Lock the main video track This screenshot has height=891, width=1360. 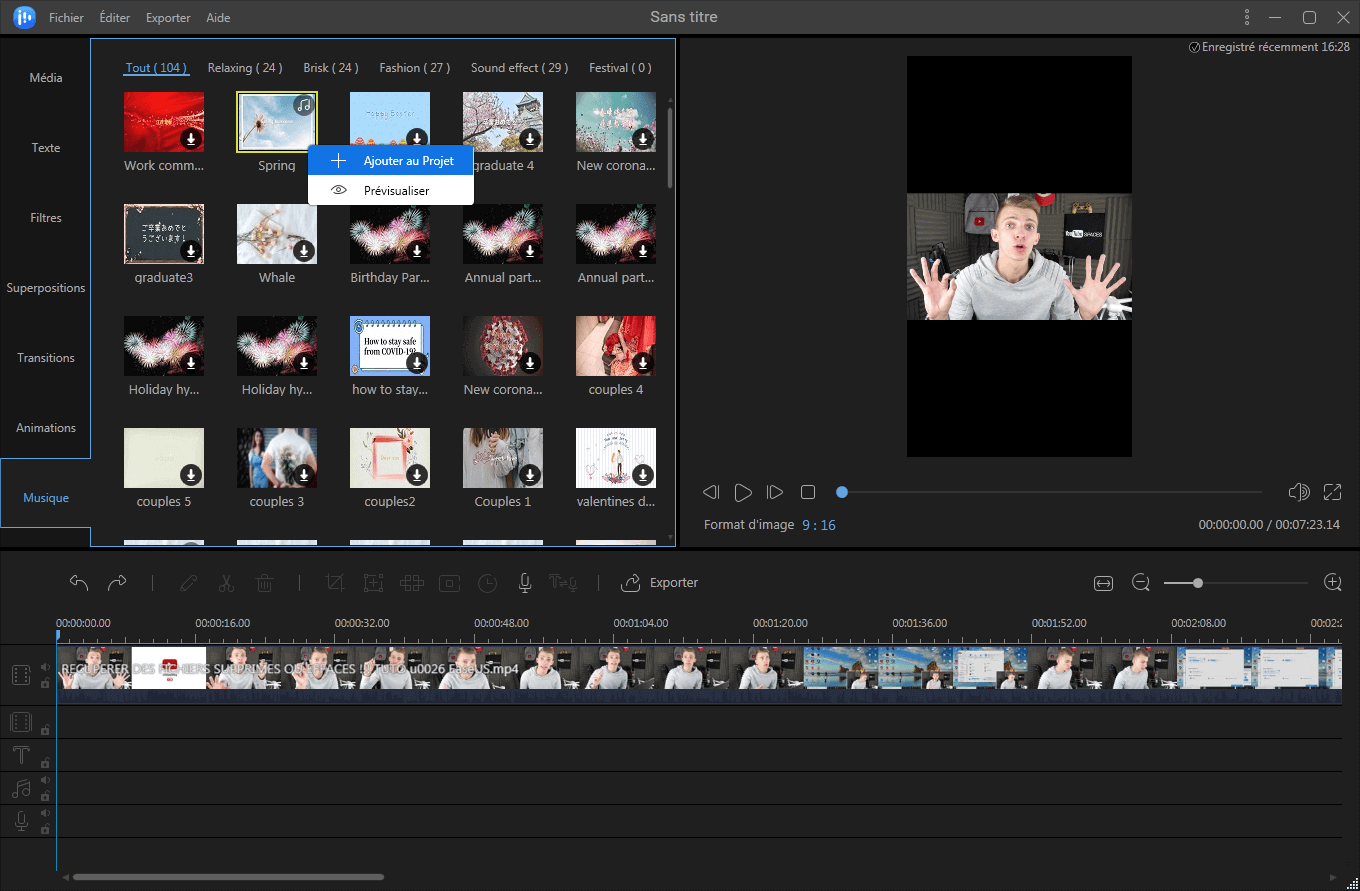[45, 683]
